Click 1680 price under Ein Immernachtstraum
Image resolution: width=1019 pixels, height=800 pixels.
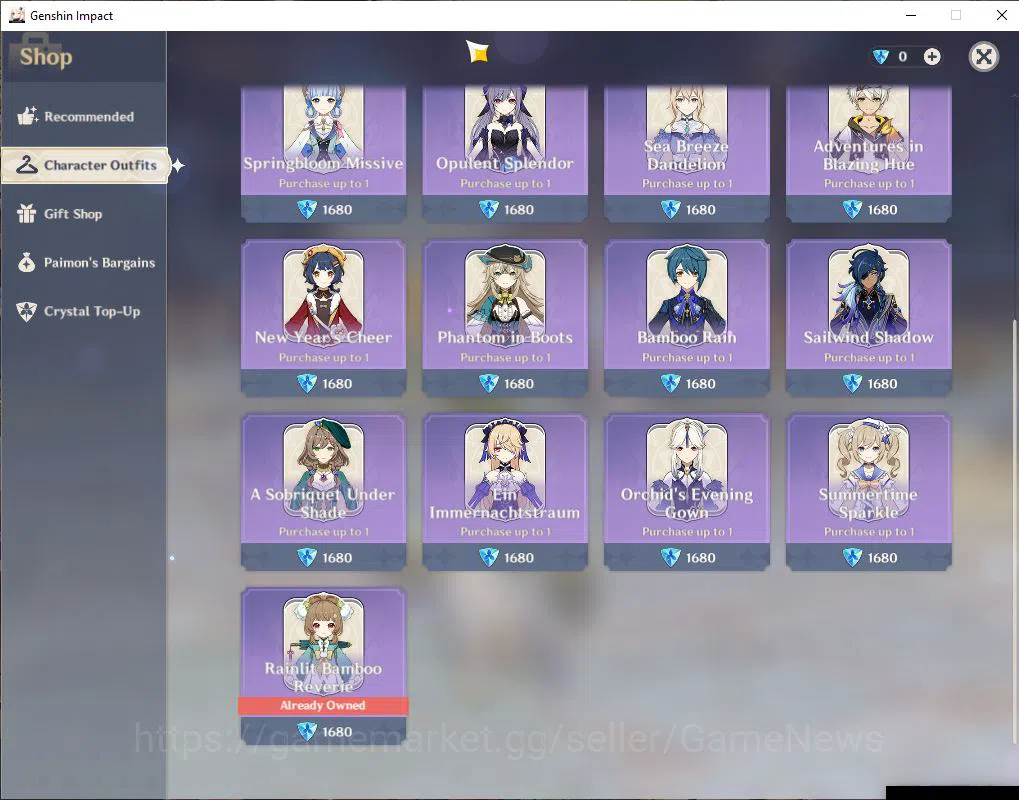coord(505,558)
